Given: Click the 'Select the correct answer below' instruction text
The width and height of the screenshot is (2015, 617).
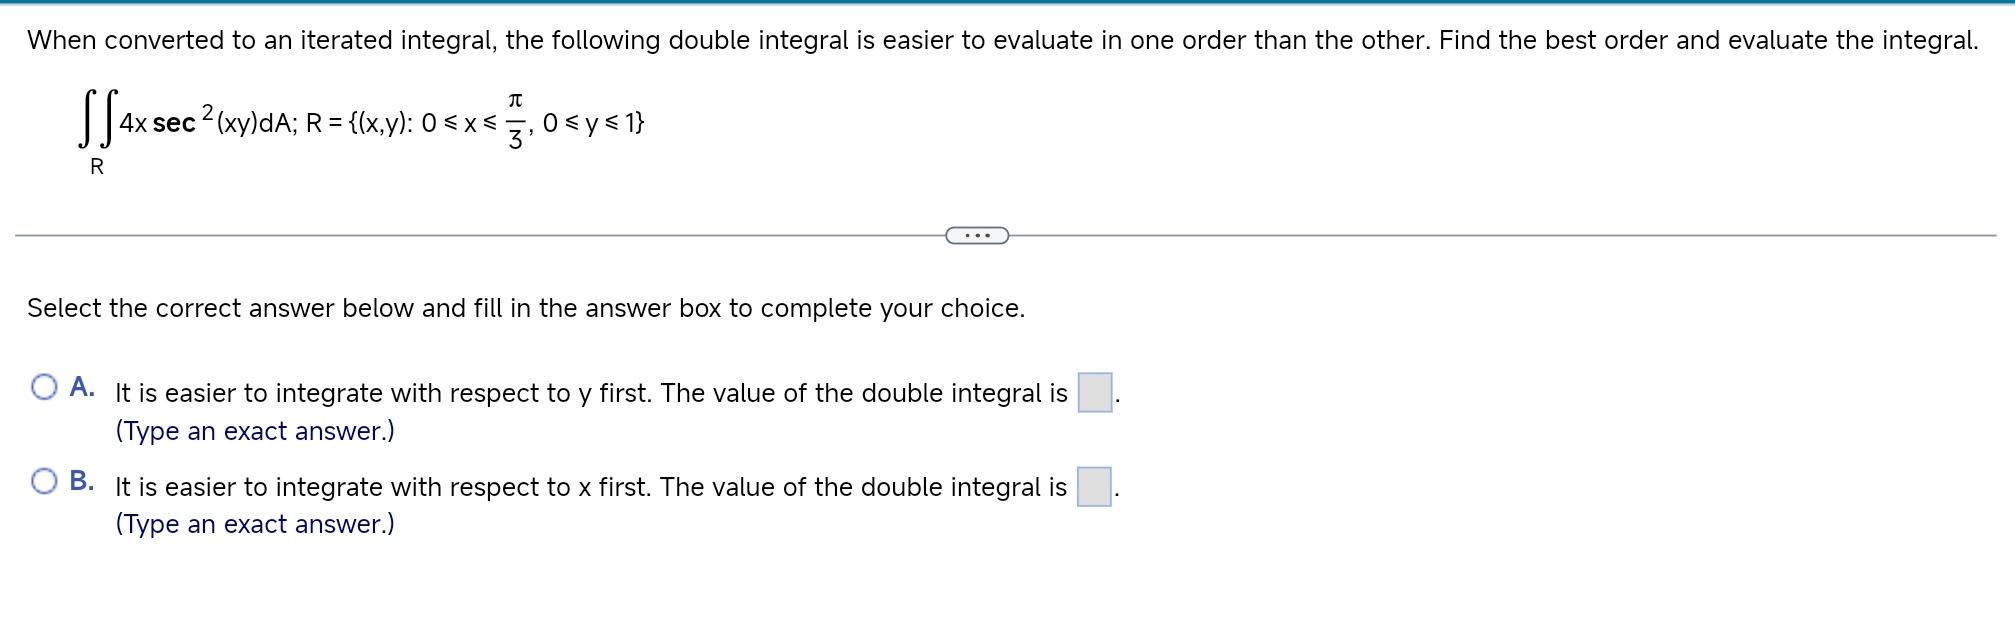Looking at the screenshot, I should [x=525, y=308].
